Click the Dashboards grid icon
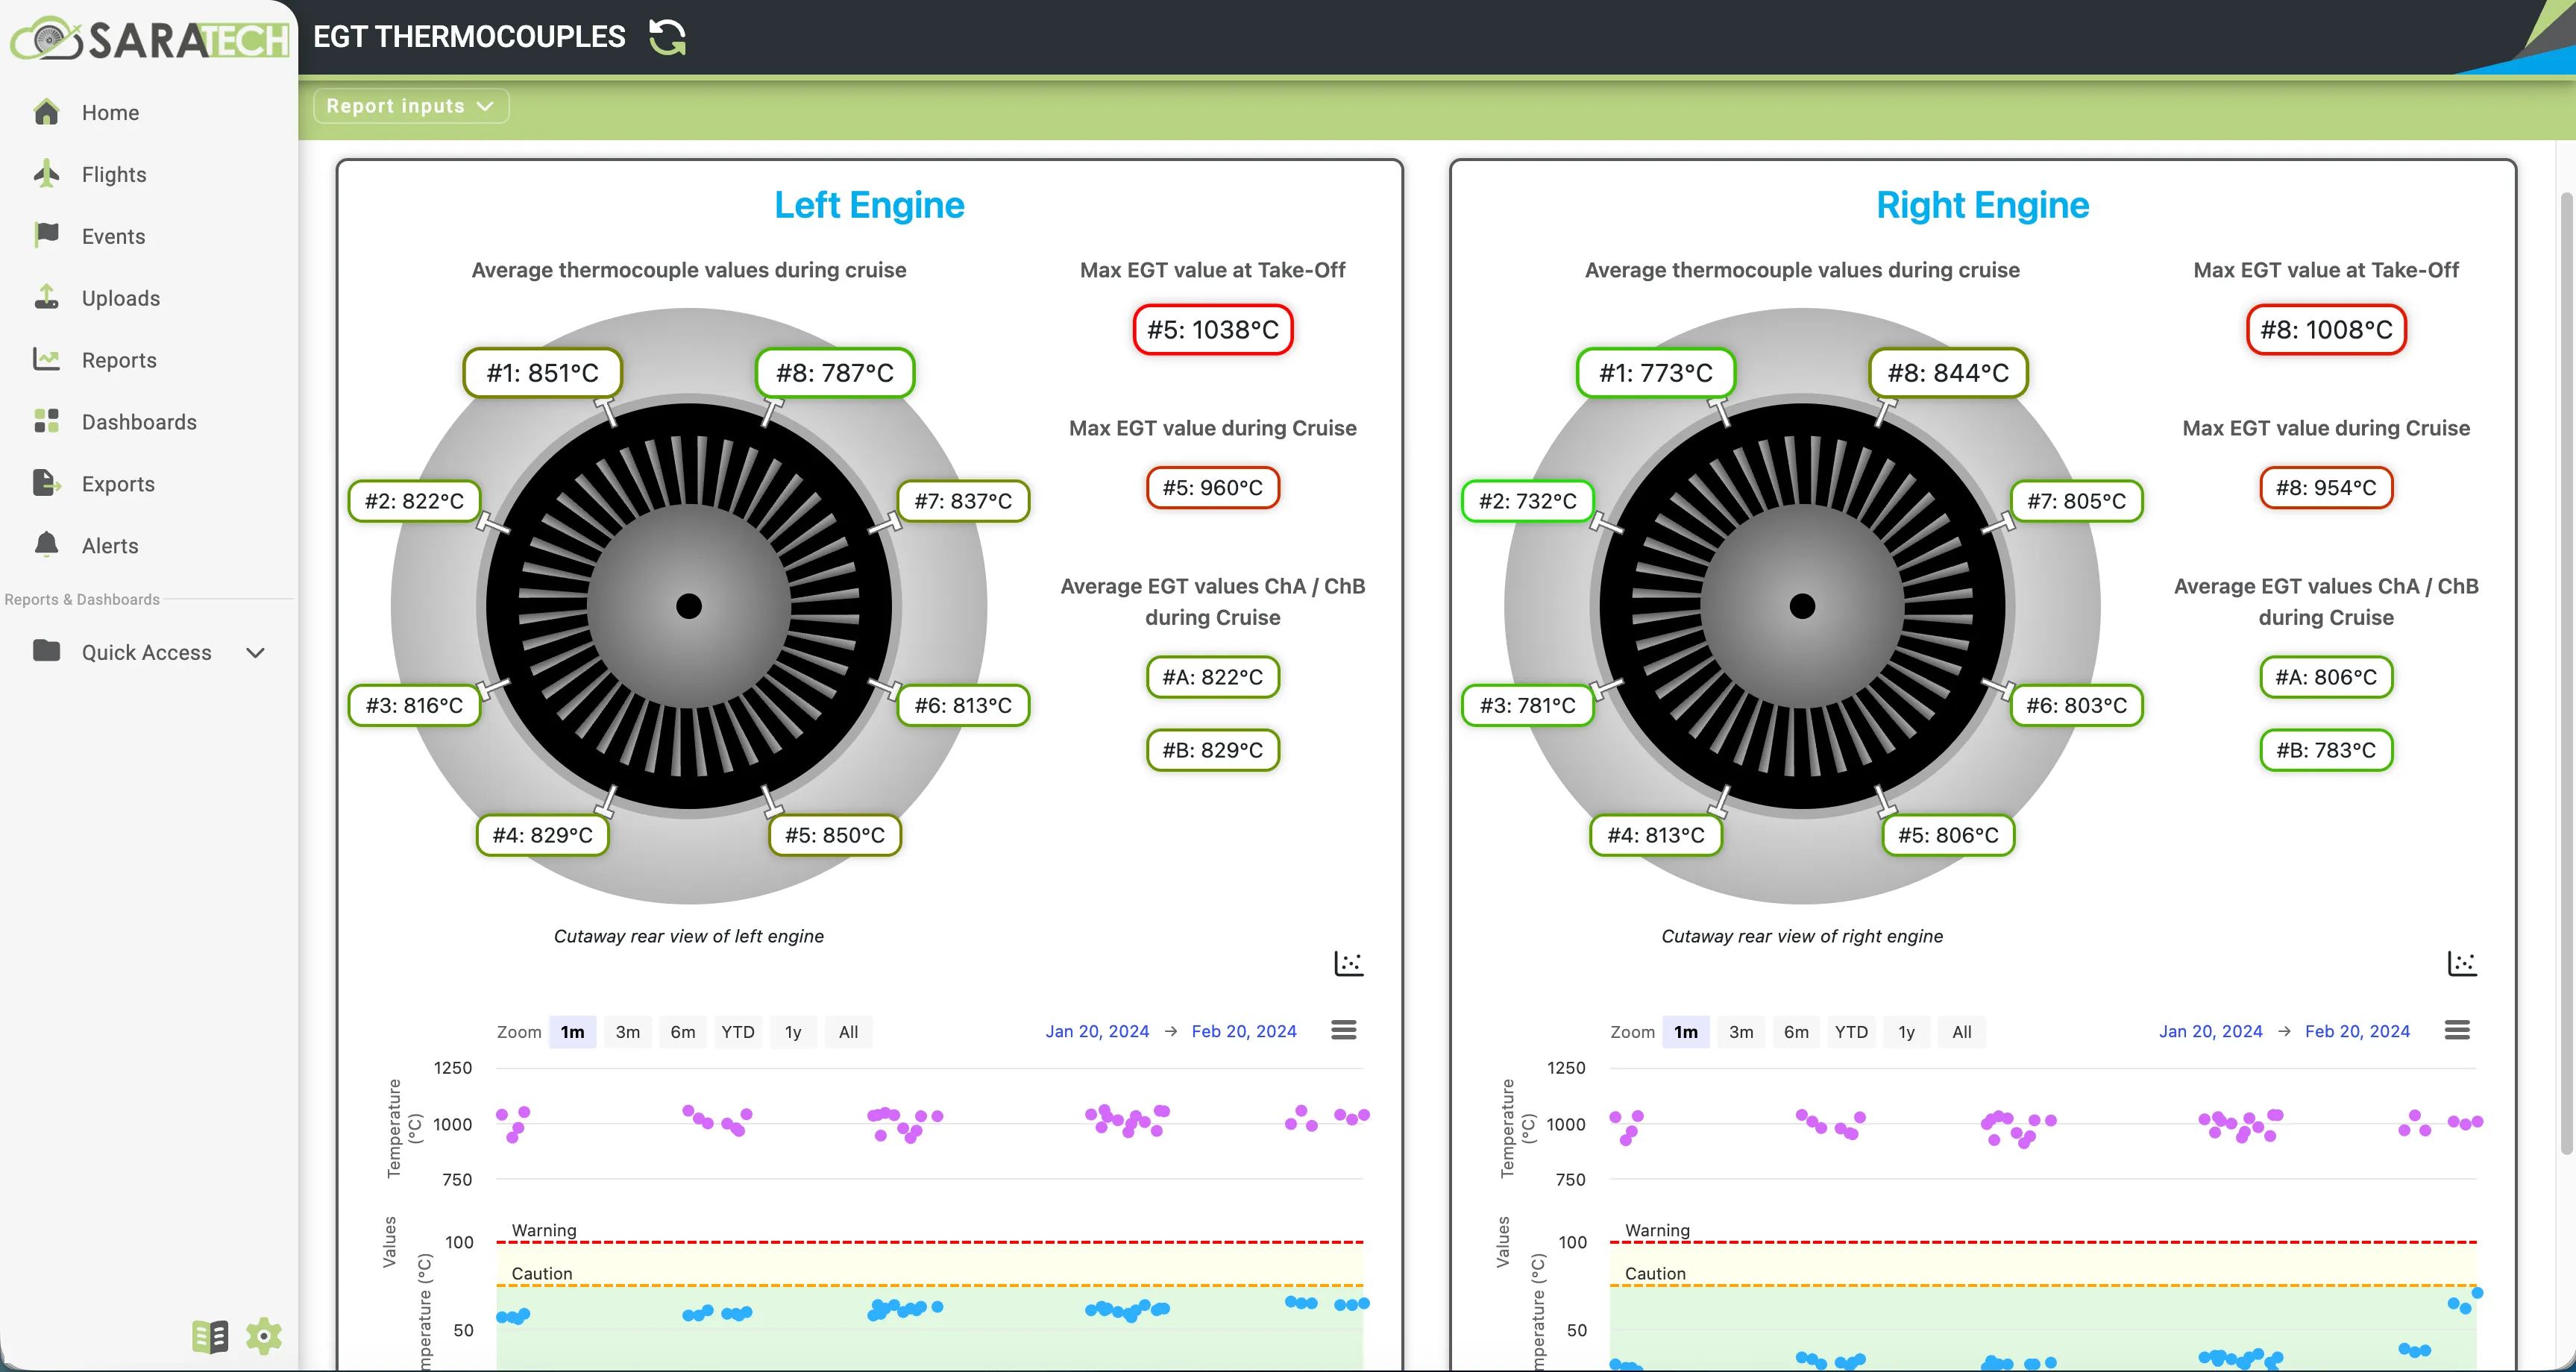Viewport: 2576px width, 1372px height. [46, 421]
